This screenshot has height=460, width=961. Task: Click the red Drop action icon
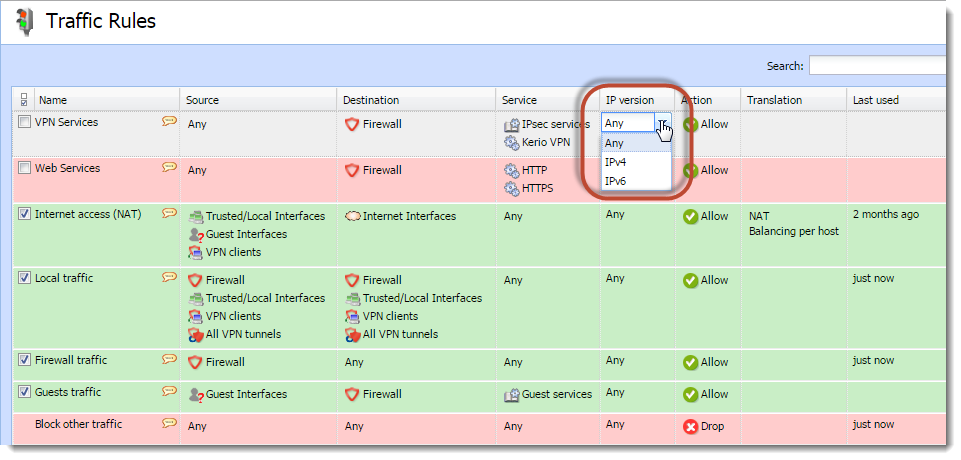691,426
